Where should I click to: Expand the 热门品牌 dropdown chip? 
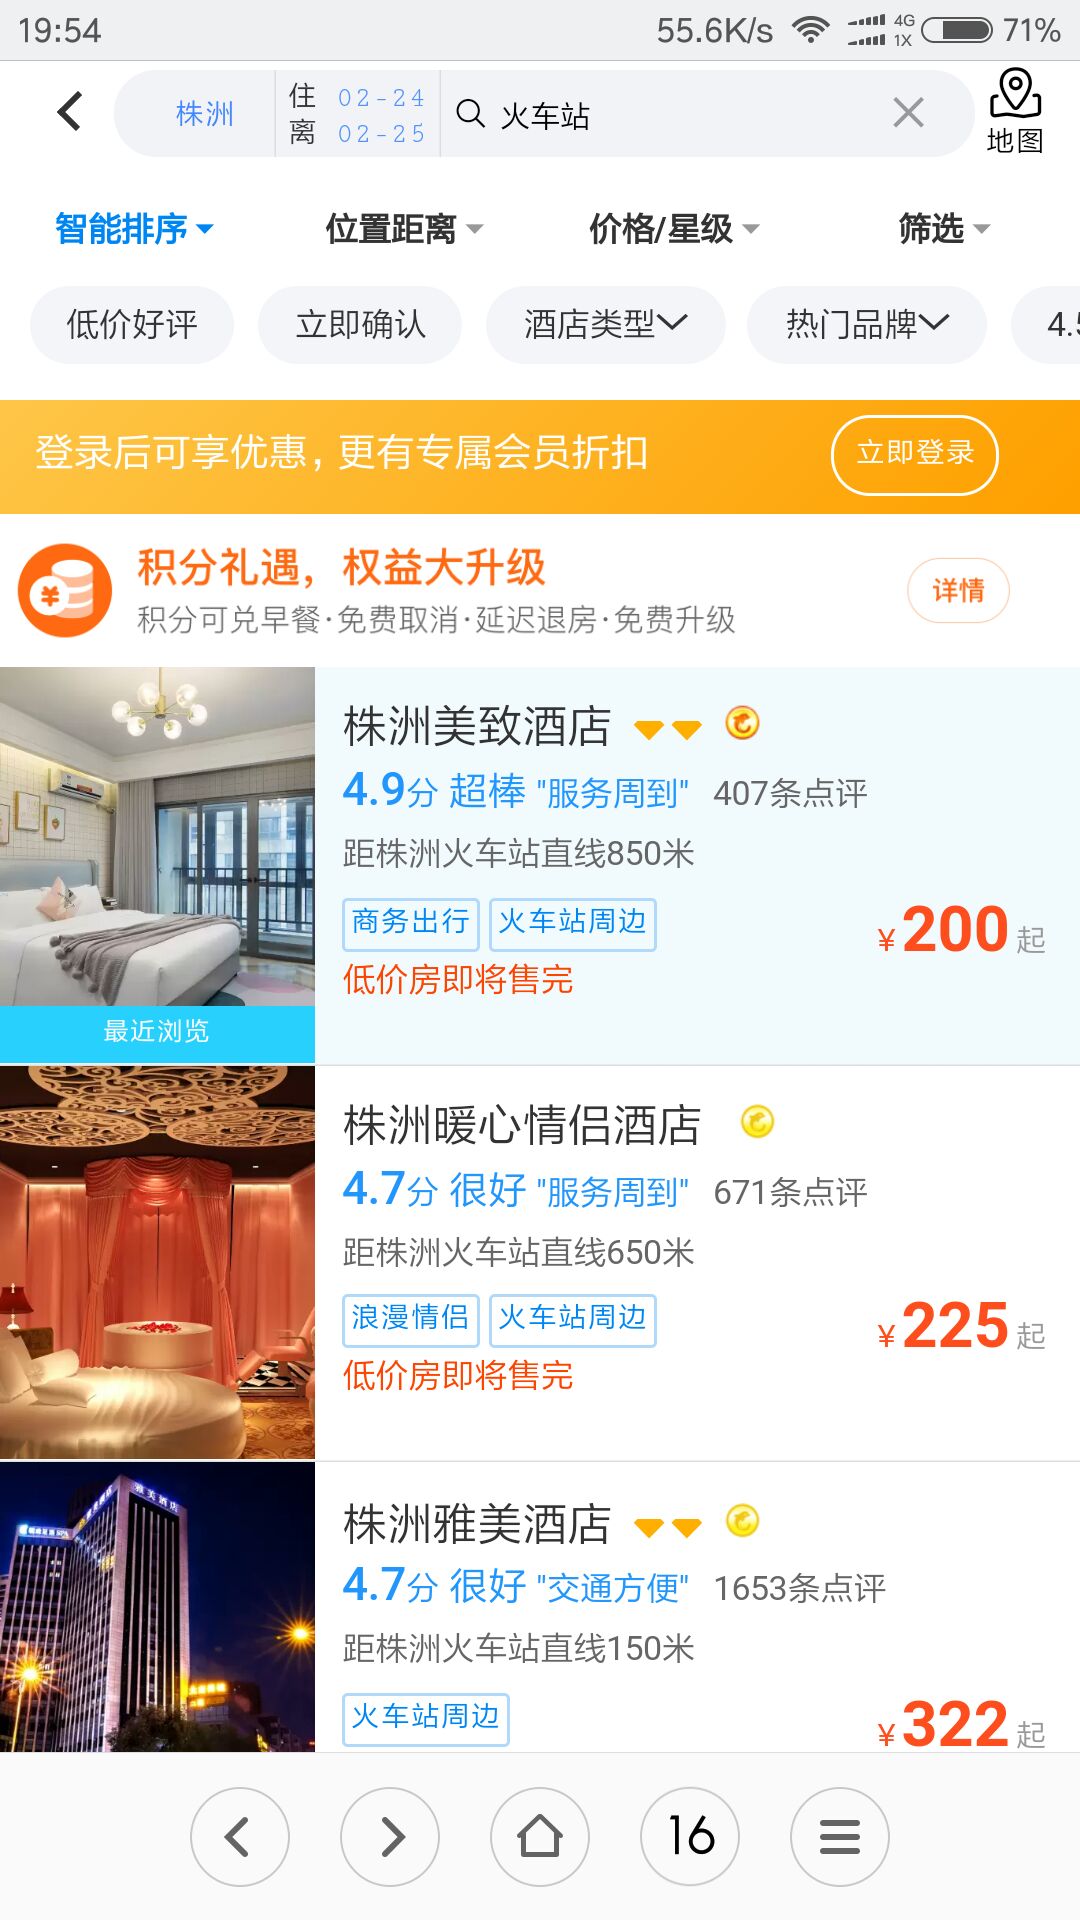(x=867, y=325)
